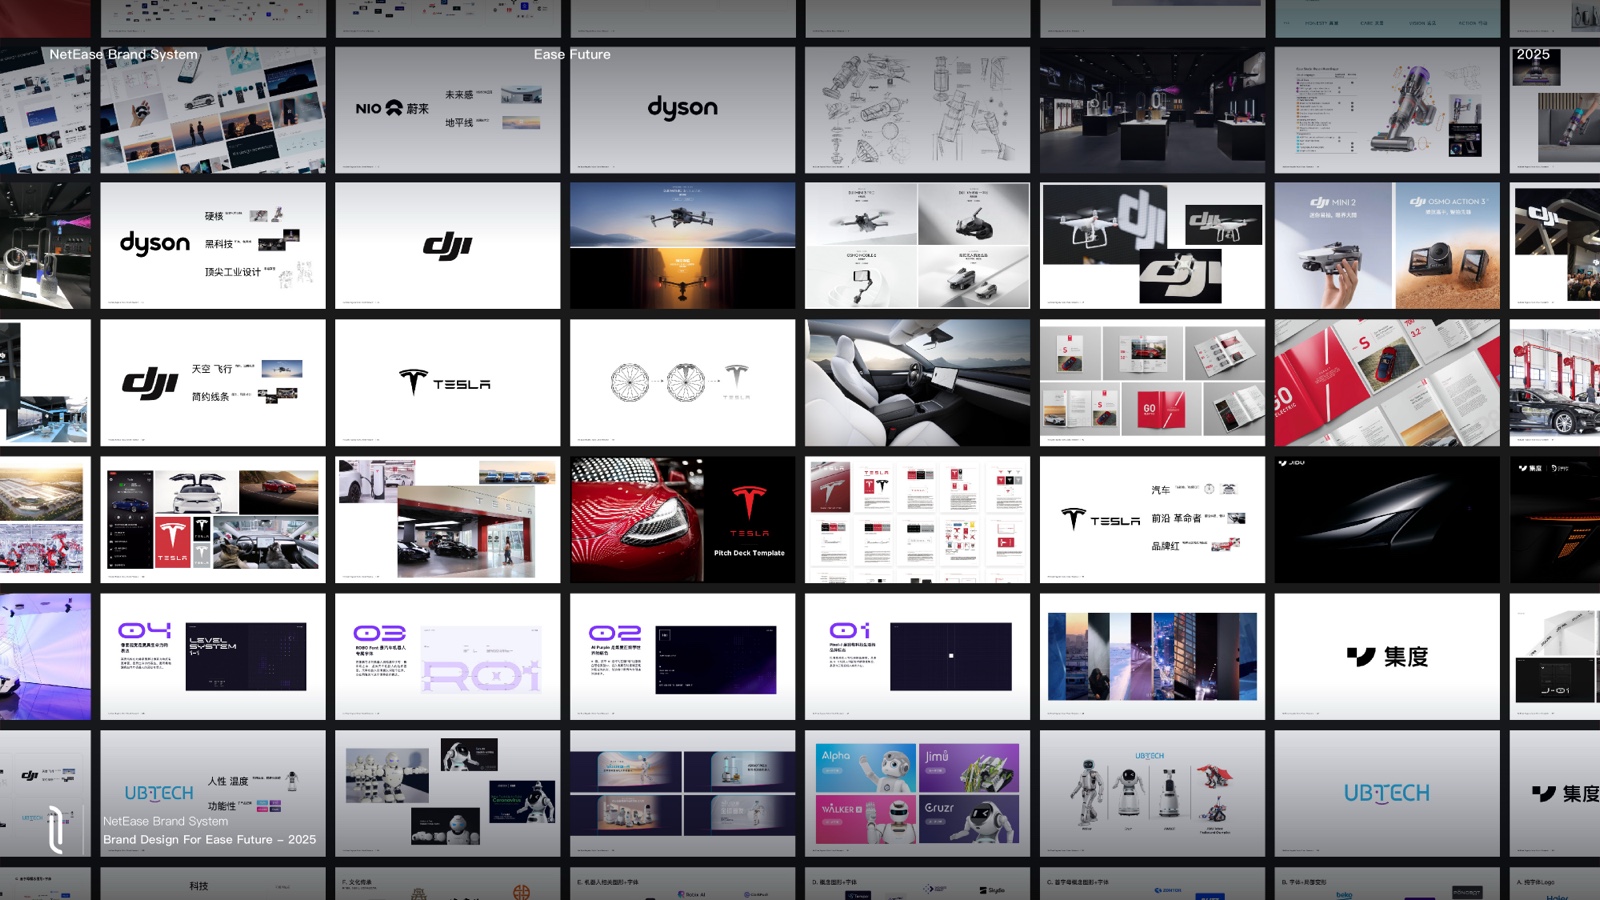Select the dyson slide with 硬核 黑科技 keywords
Viewport: 1600px width, 900px height.
pos(213,245)
